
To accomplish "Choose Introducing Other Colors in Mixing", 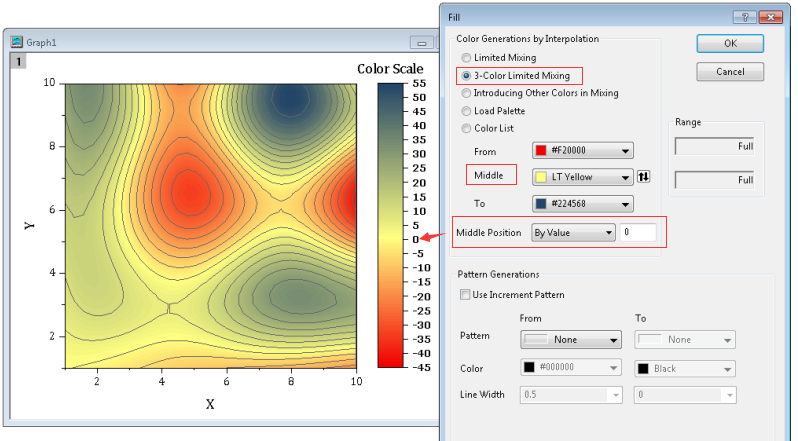I will pyautogui.click(x=466, y=93).
